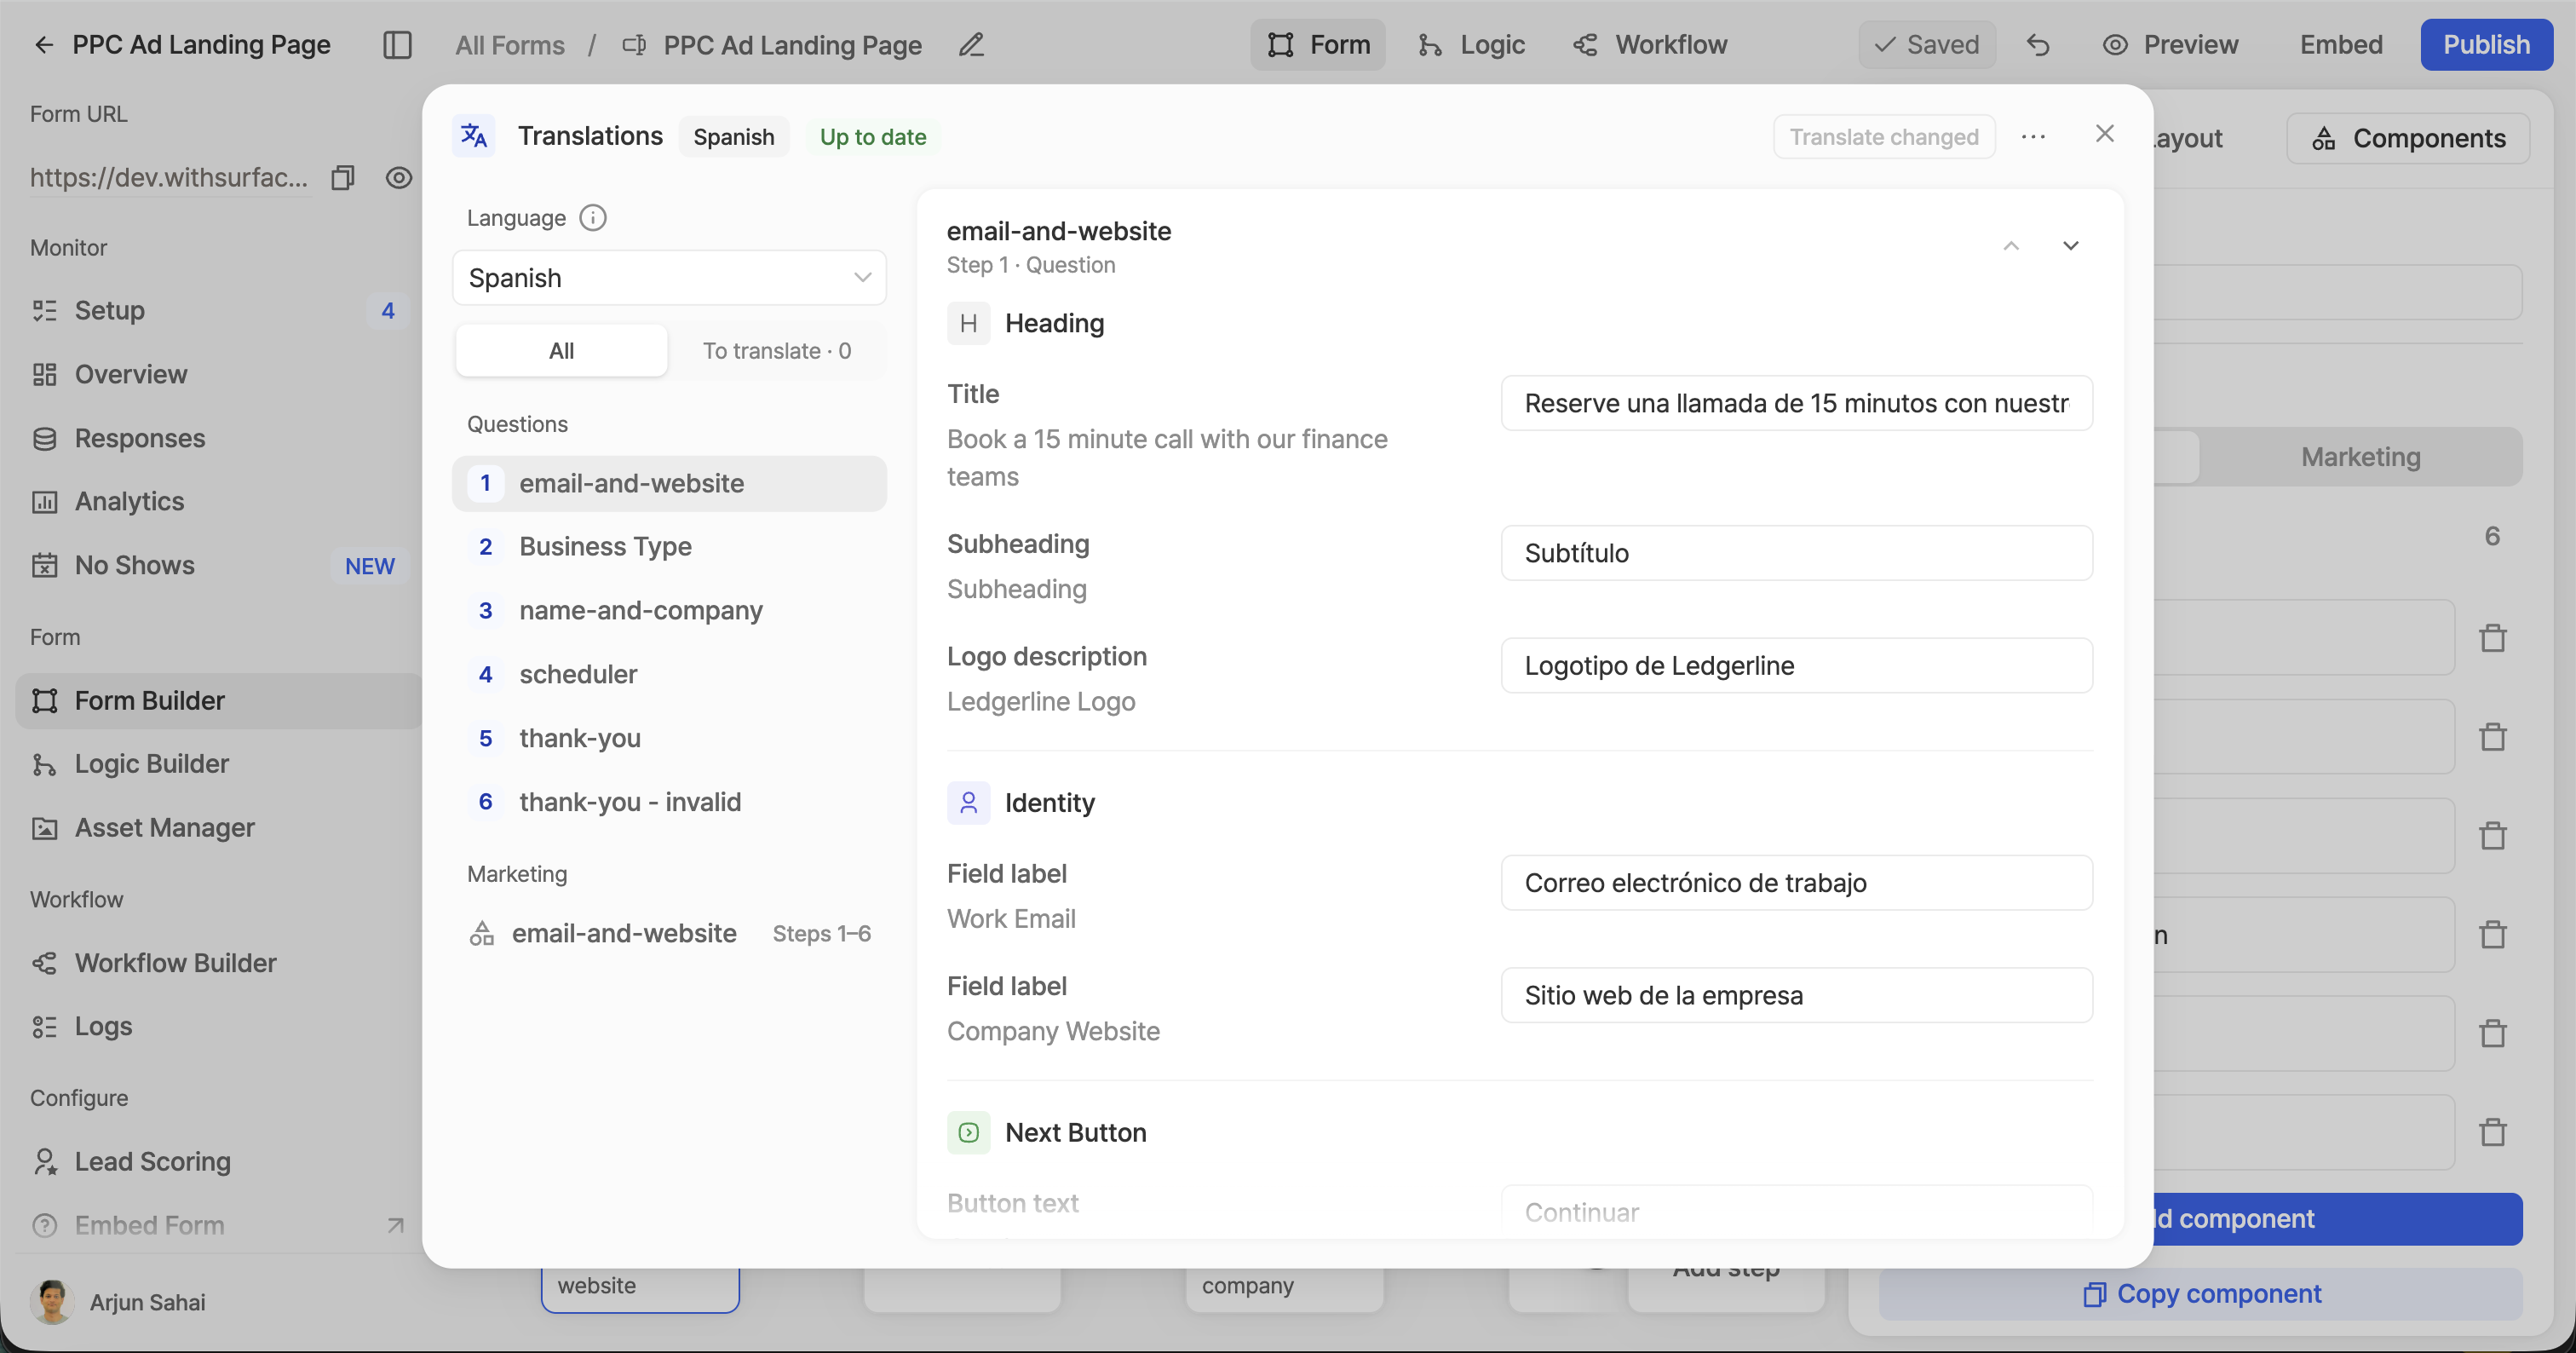
Task: Go to next step with the down chevron
Action: point(2071,246)
